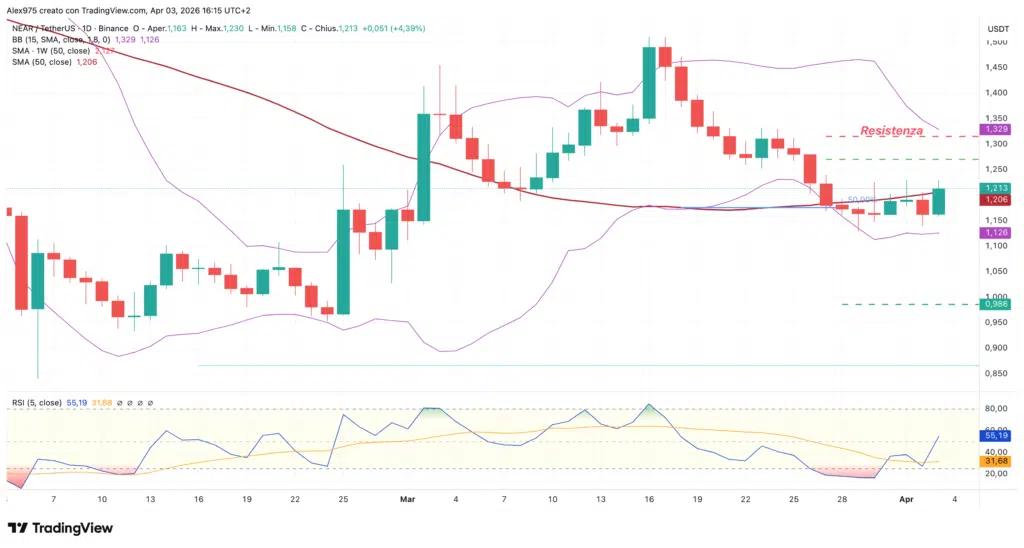1024x548 pixels.
Task: Click the tall green candle at 16 March
Action: click(649, 82)
